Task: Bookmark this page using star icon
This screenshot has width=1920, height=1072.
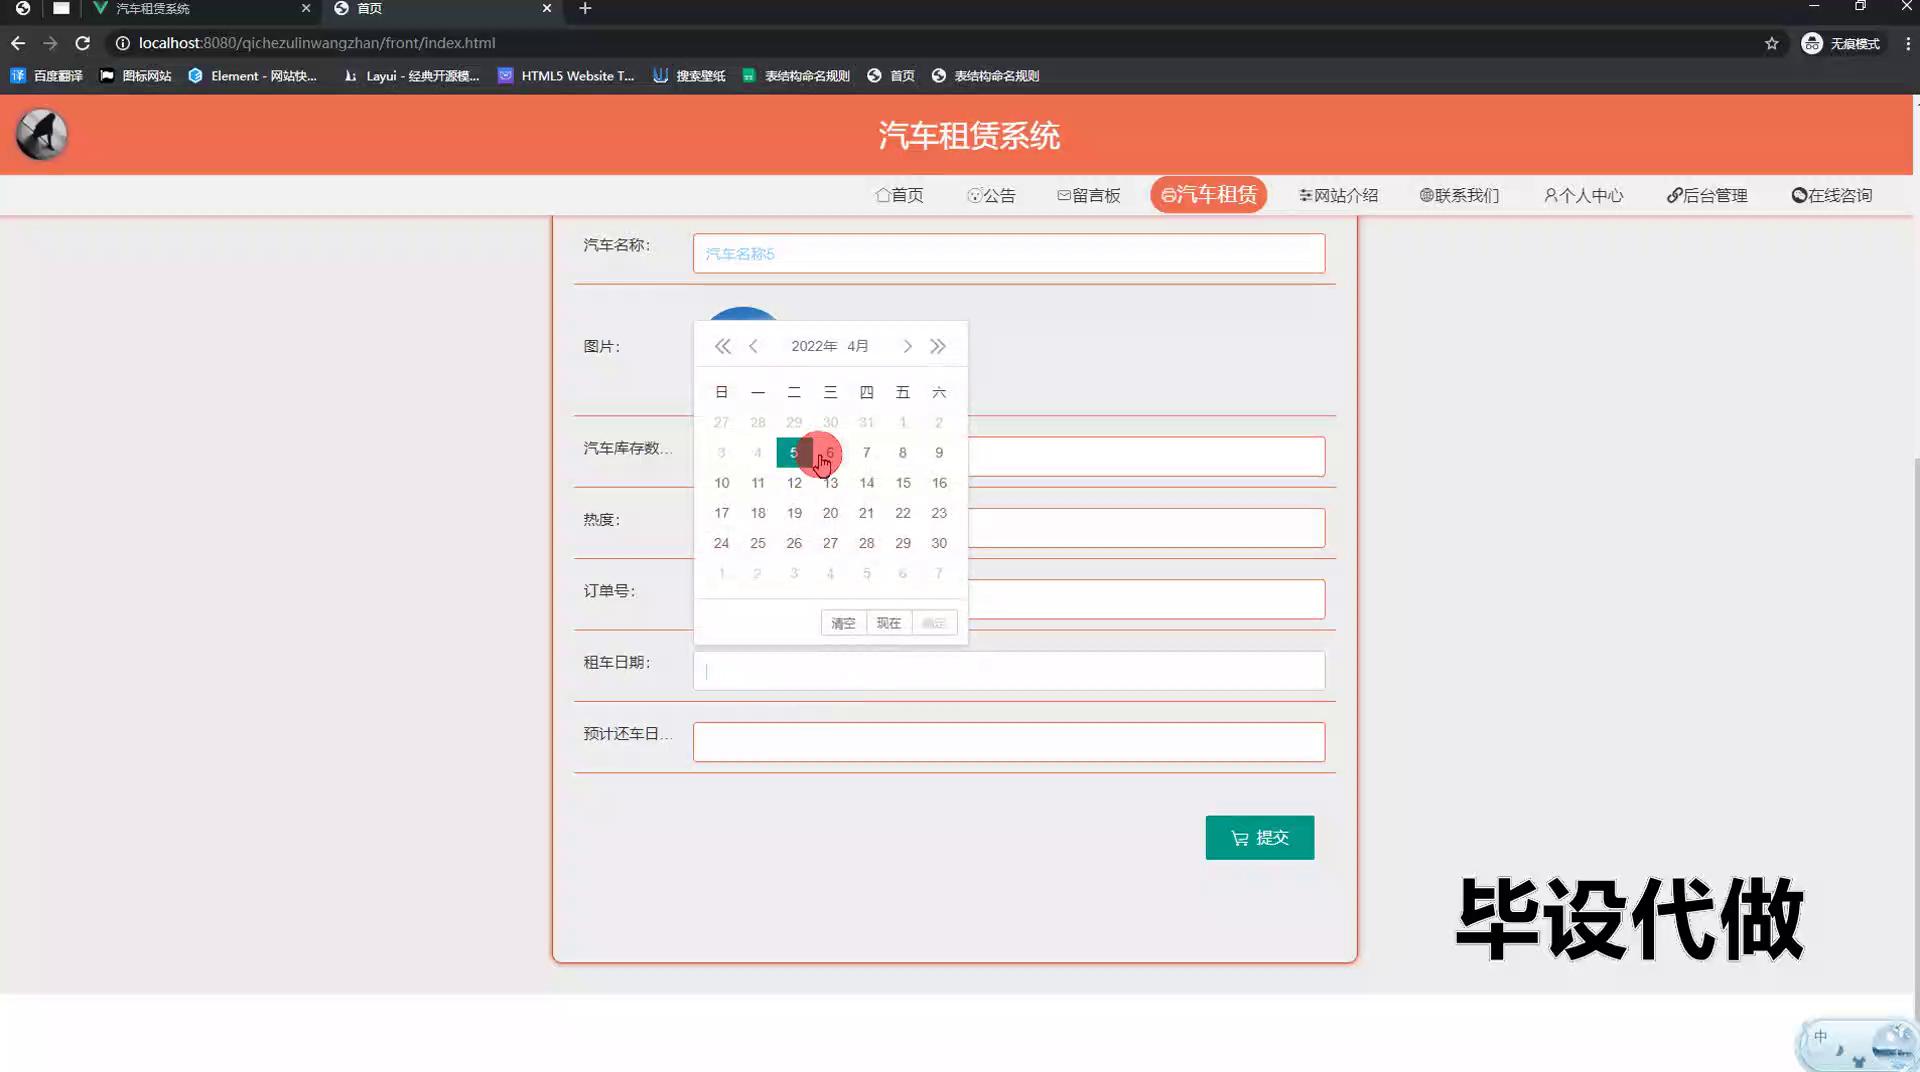Action: click(1771, 43)
